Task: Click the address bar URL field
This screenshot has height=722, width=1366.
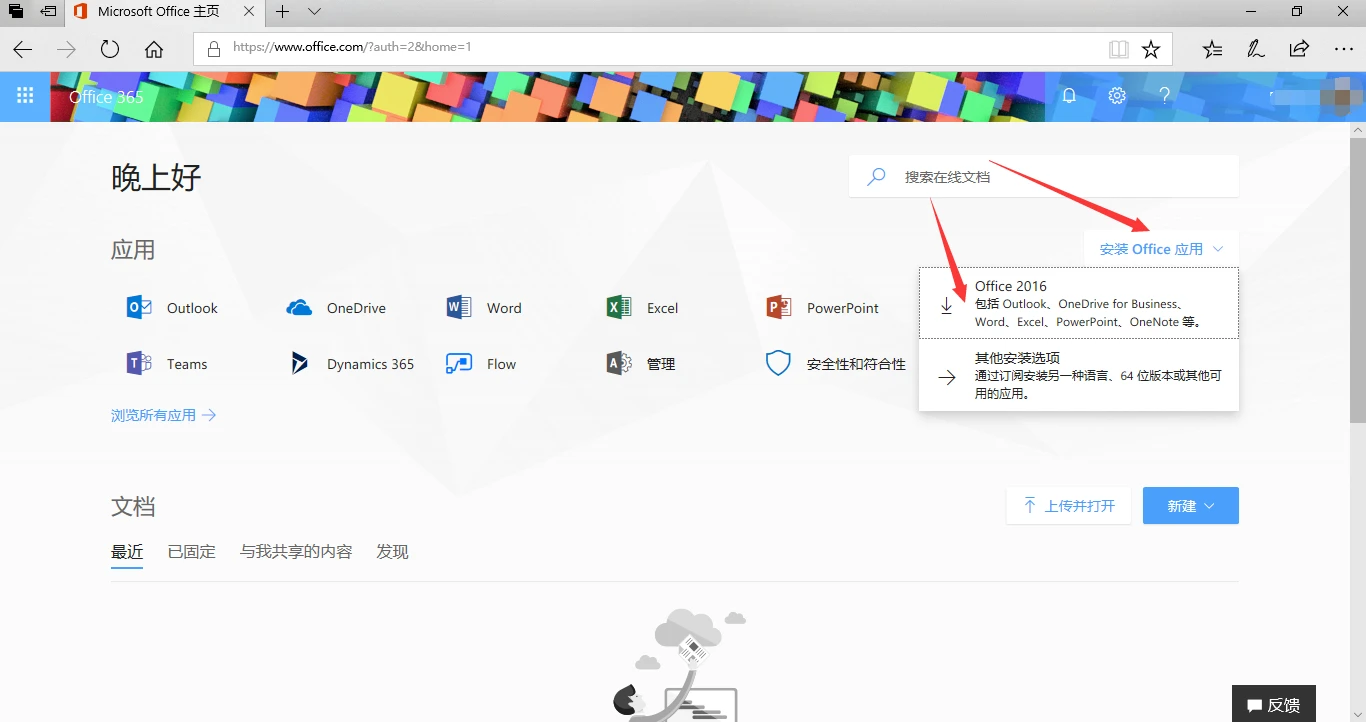Action: pos(682,49)
